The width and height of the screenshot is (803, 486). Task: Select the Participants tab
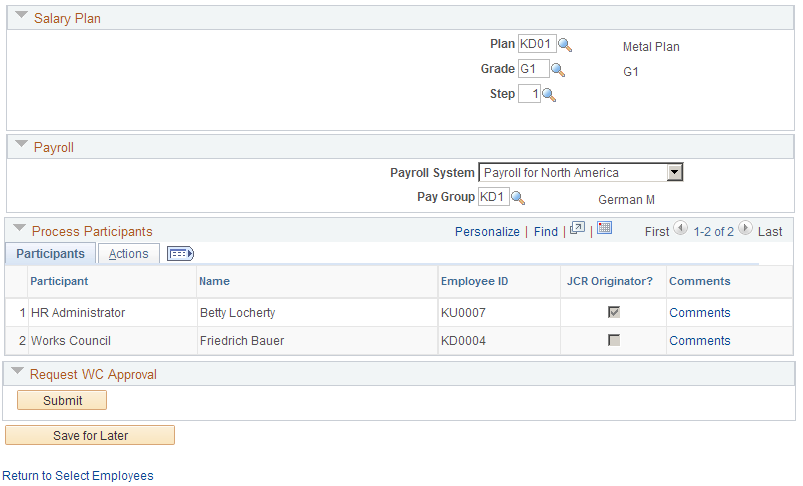[50, 253]
